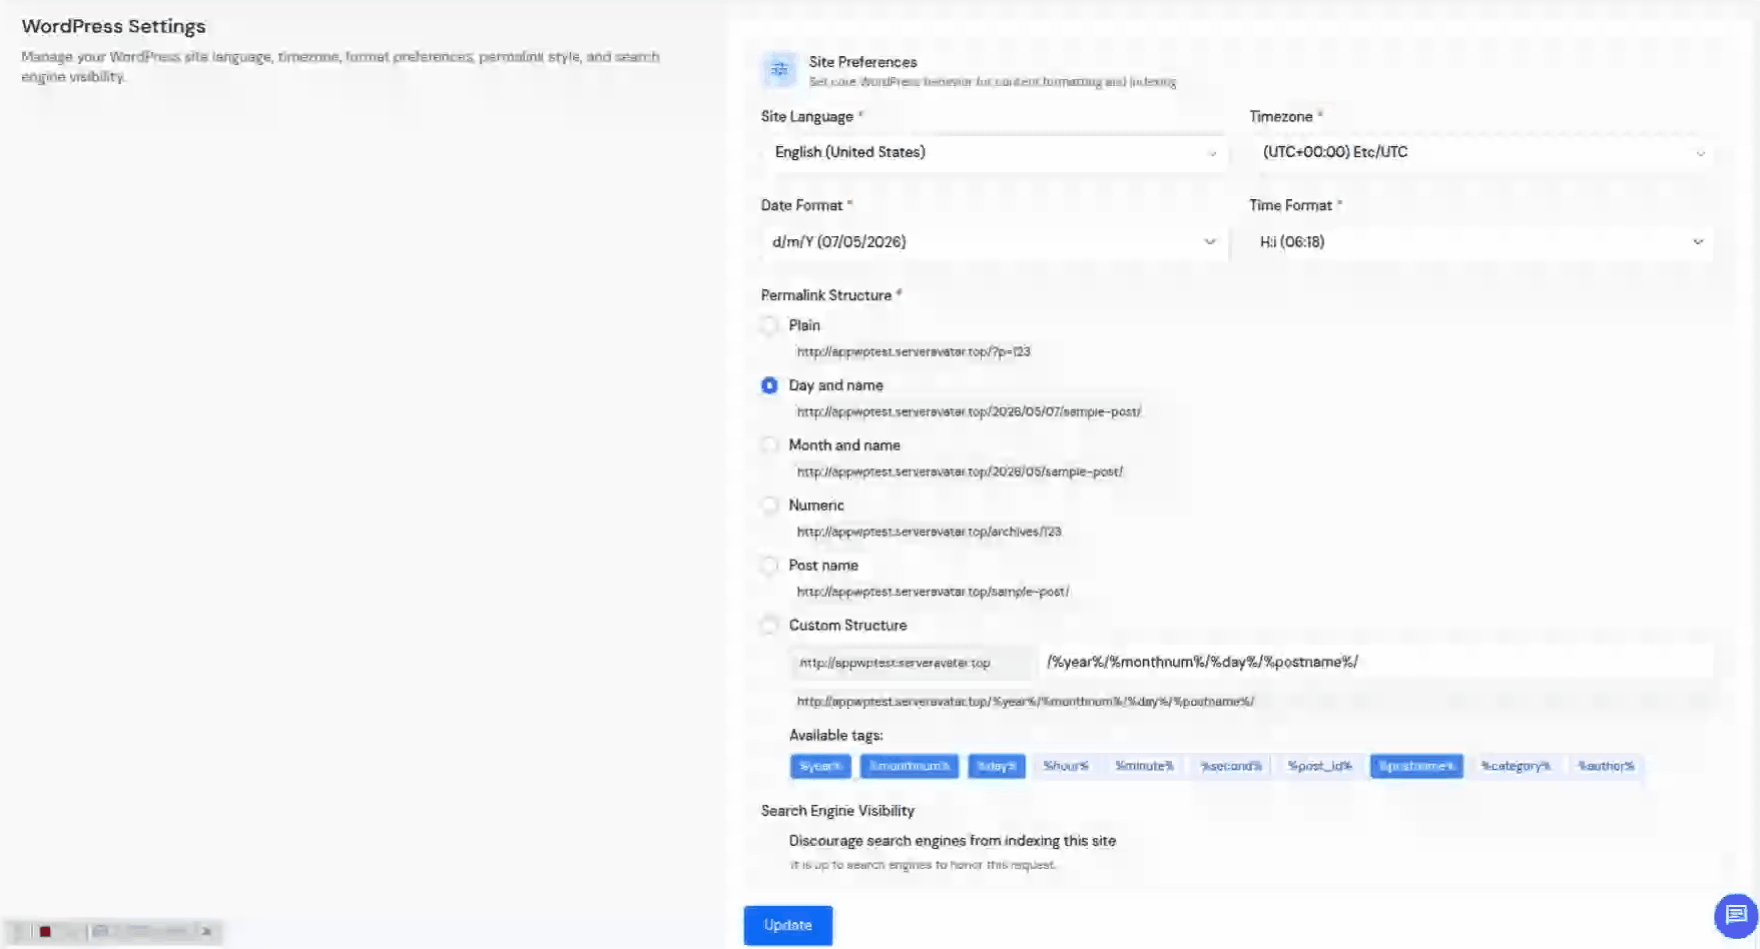The height and width of the screenshot is (949, 1760).
Task: Open the Site Language dropdown
Action: (994, 153)
